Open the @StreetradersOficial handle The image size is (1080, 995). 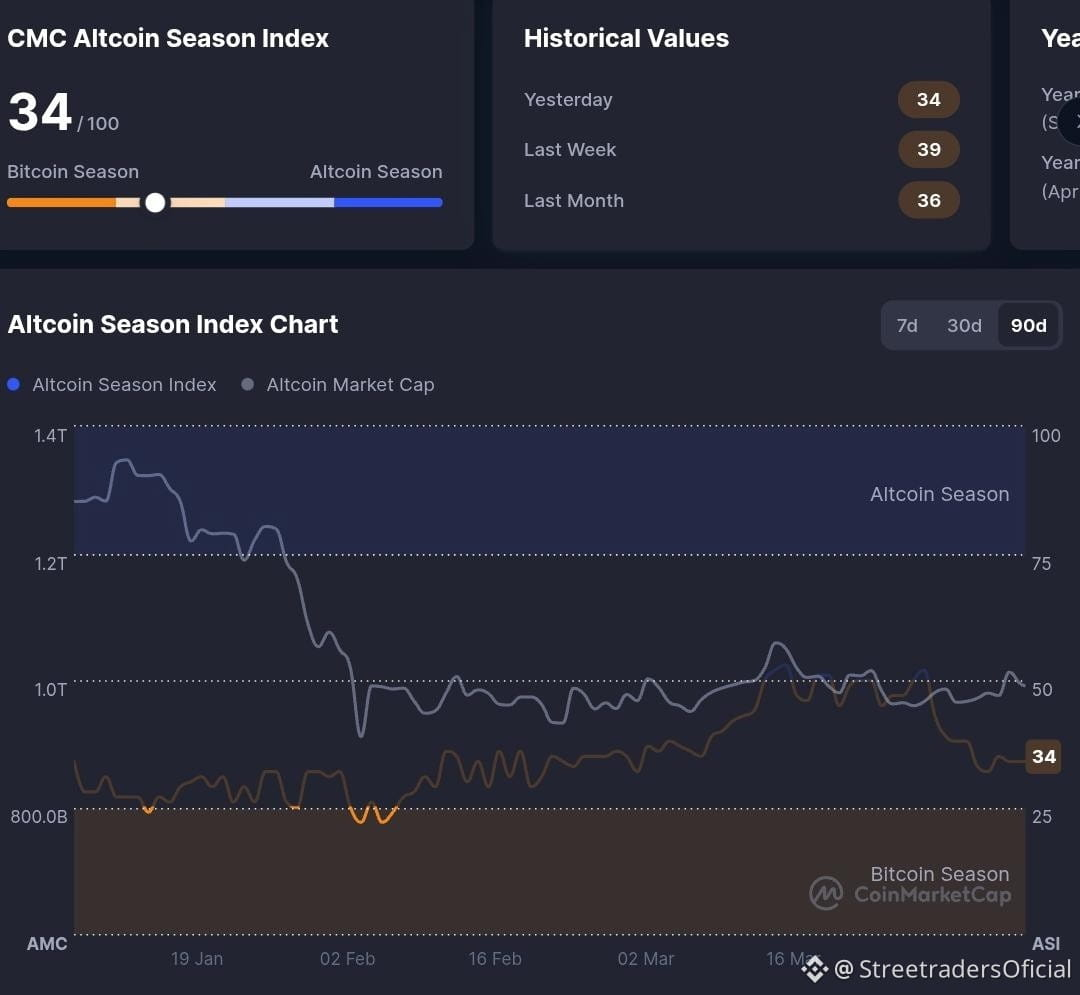point(953,969)
